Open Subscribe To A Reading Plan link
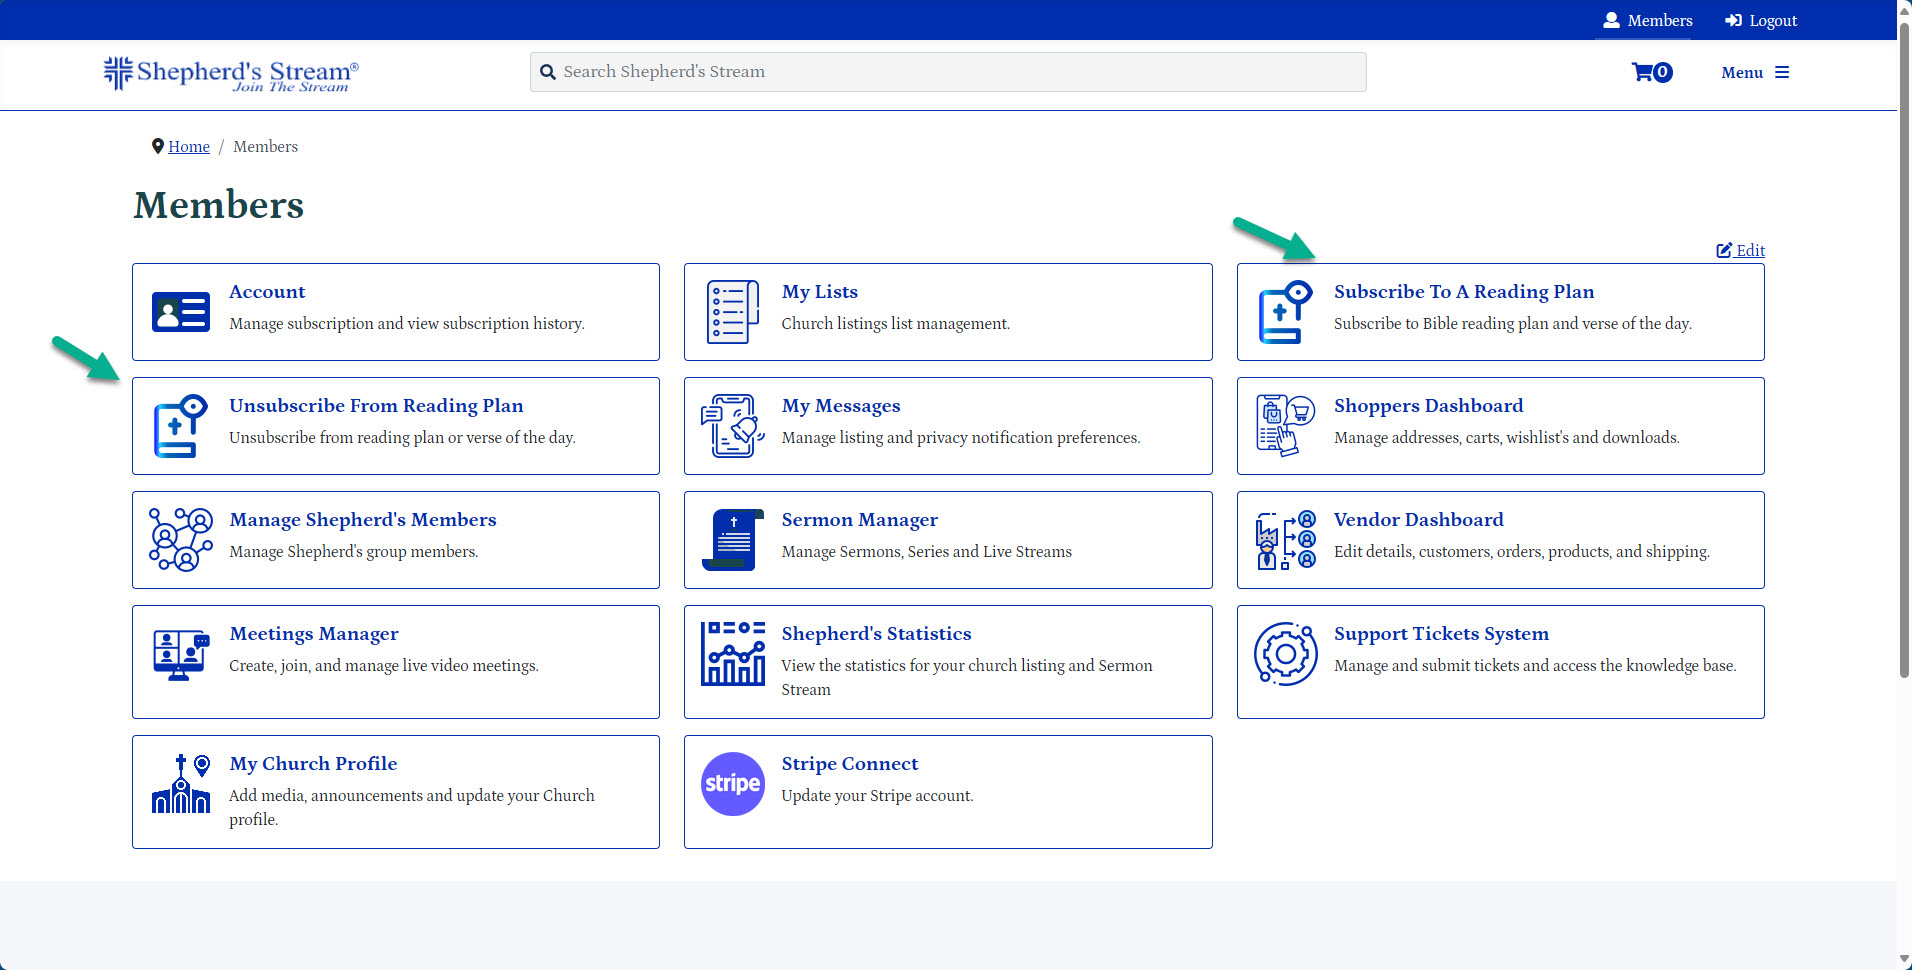The width and height of the screenshot is (1912, 970). [1463, 292]
